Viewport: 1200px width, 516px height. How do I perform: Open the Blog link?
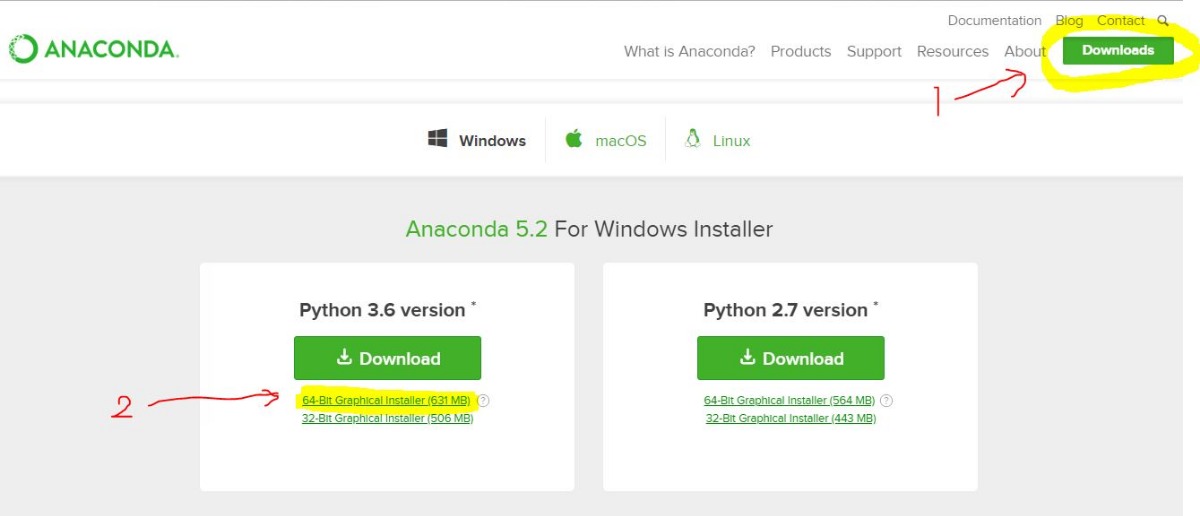pos(1069,21)
